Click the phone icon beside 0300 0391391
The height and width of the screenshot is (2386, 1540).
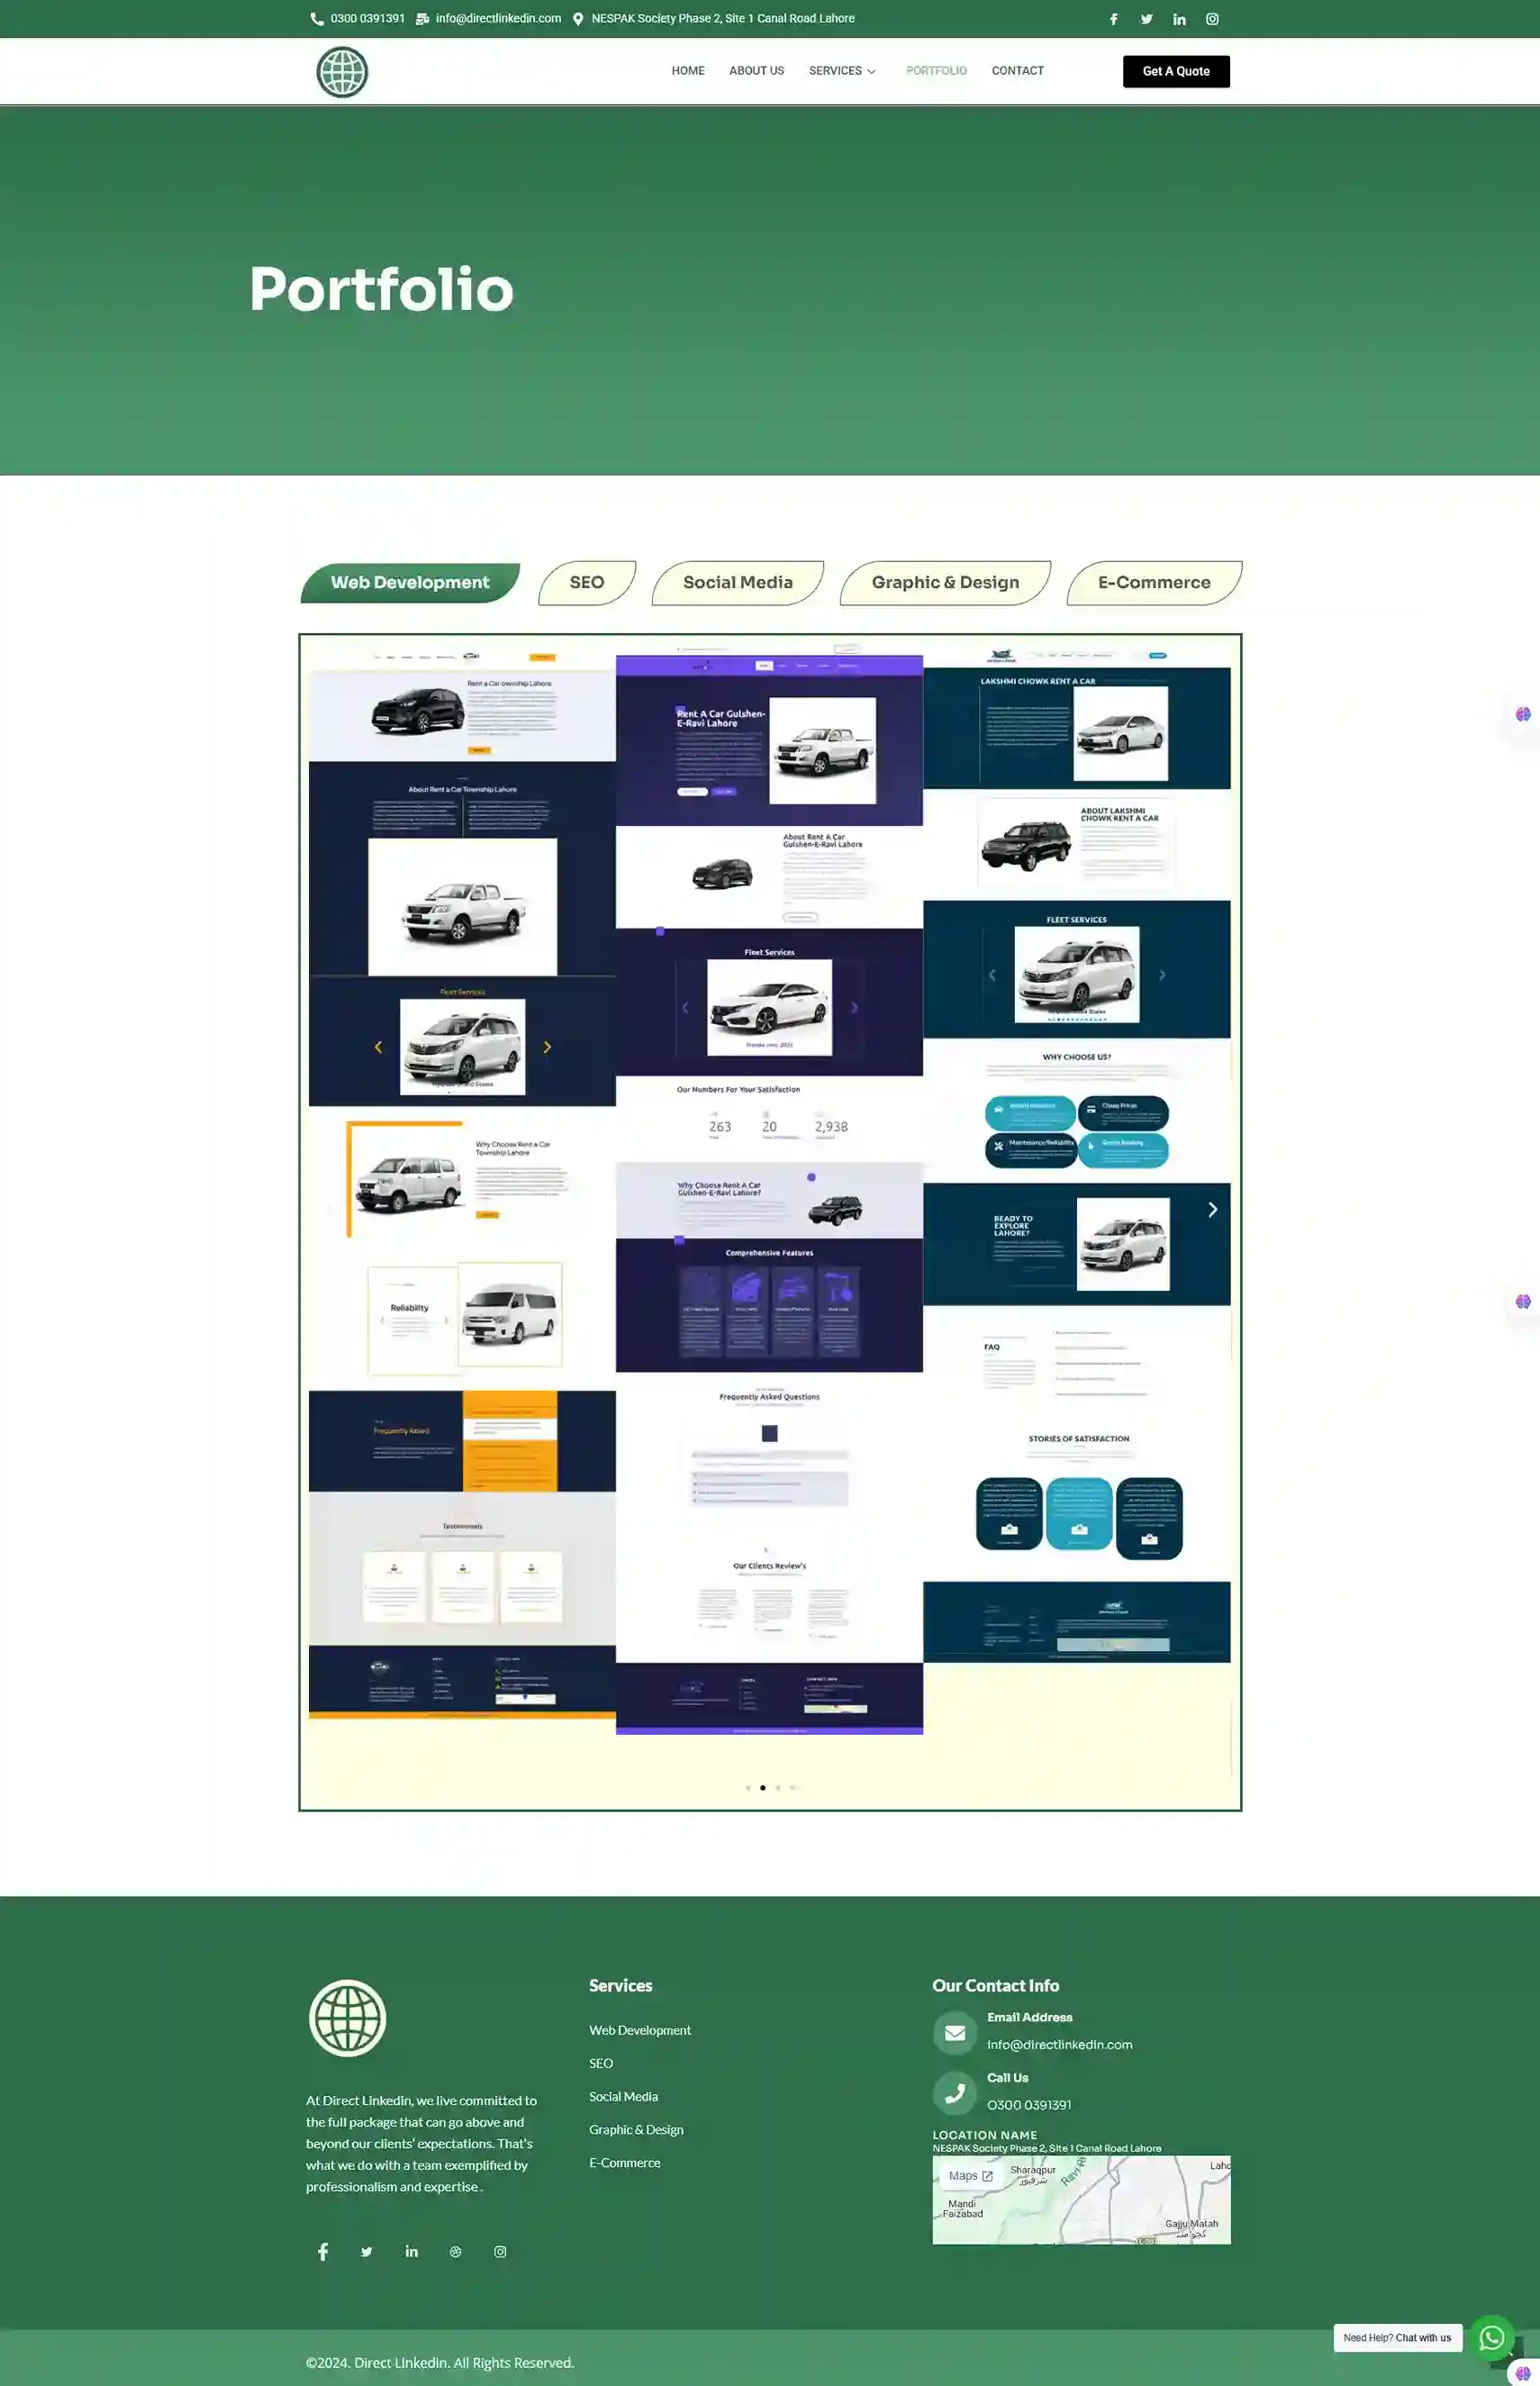[x=317, y=19]
